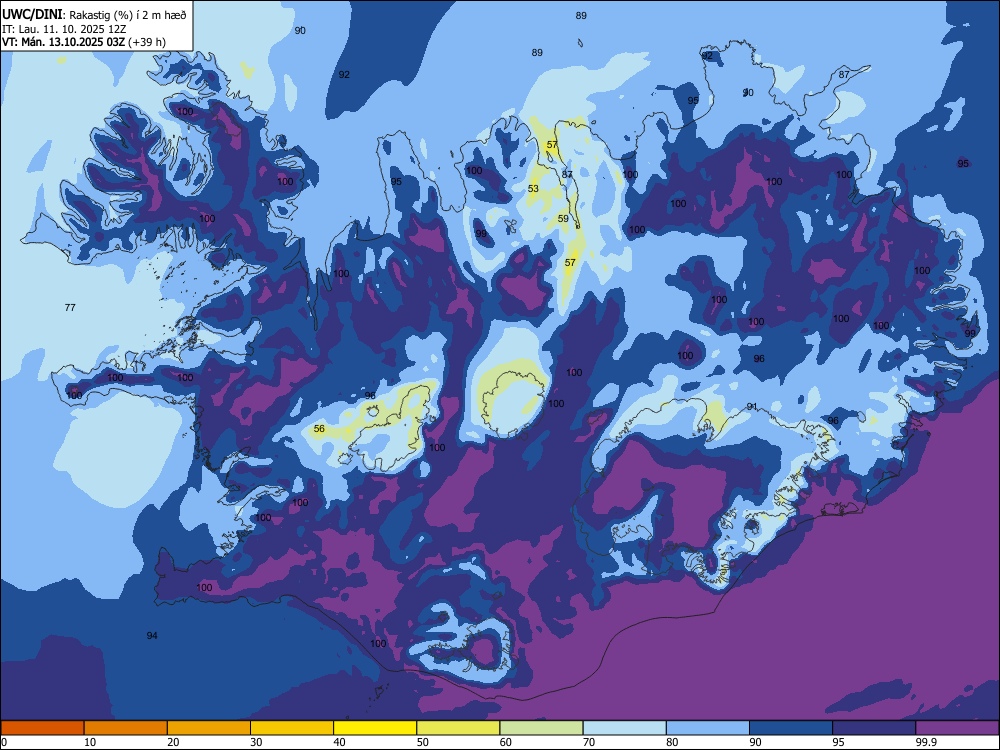This screenshot has height=750, width=1000.
Task: Select the '59' humidity value in the north
Action: [x=563, y=219]
